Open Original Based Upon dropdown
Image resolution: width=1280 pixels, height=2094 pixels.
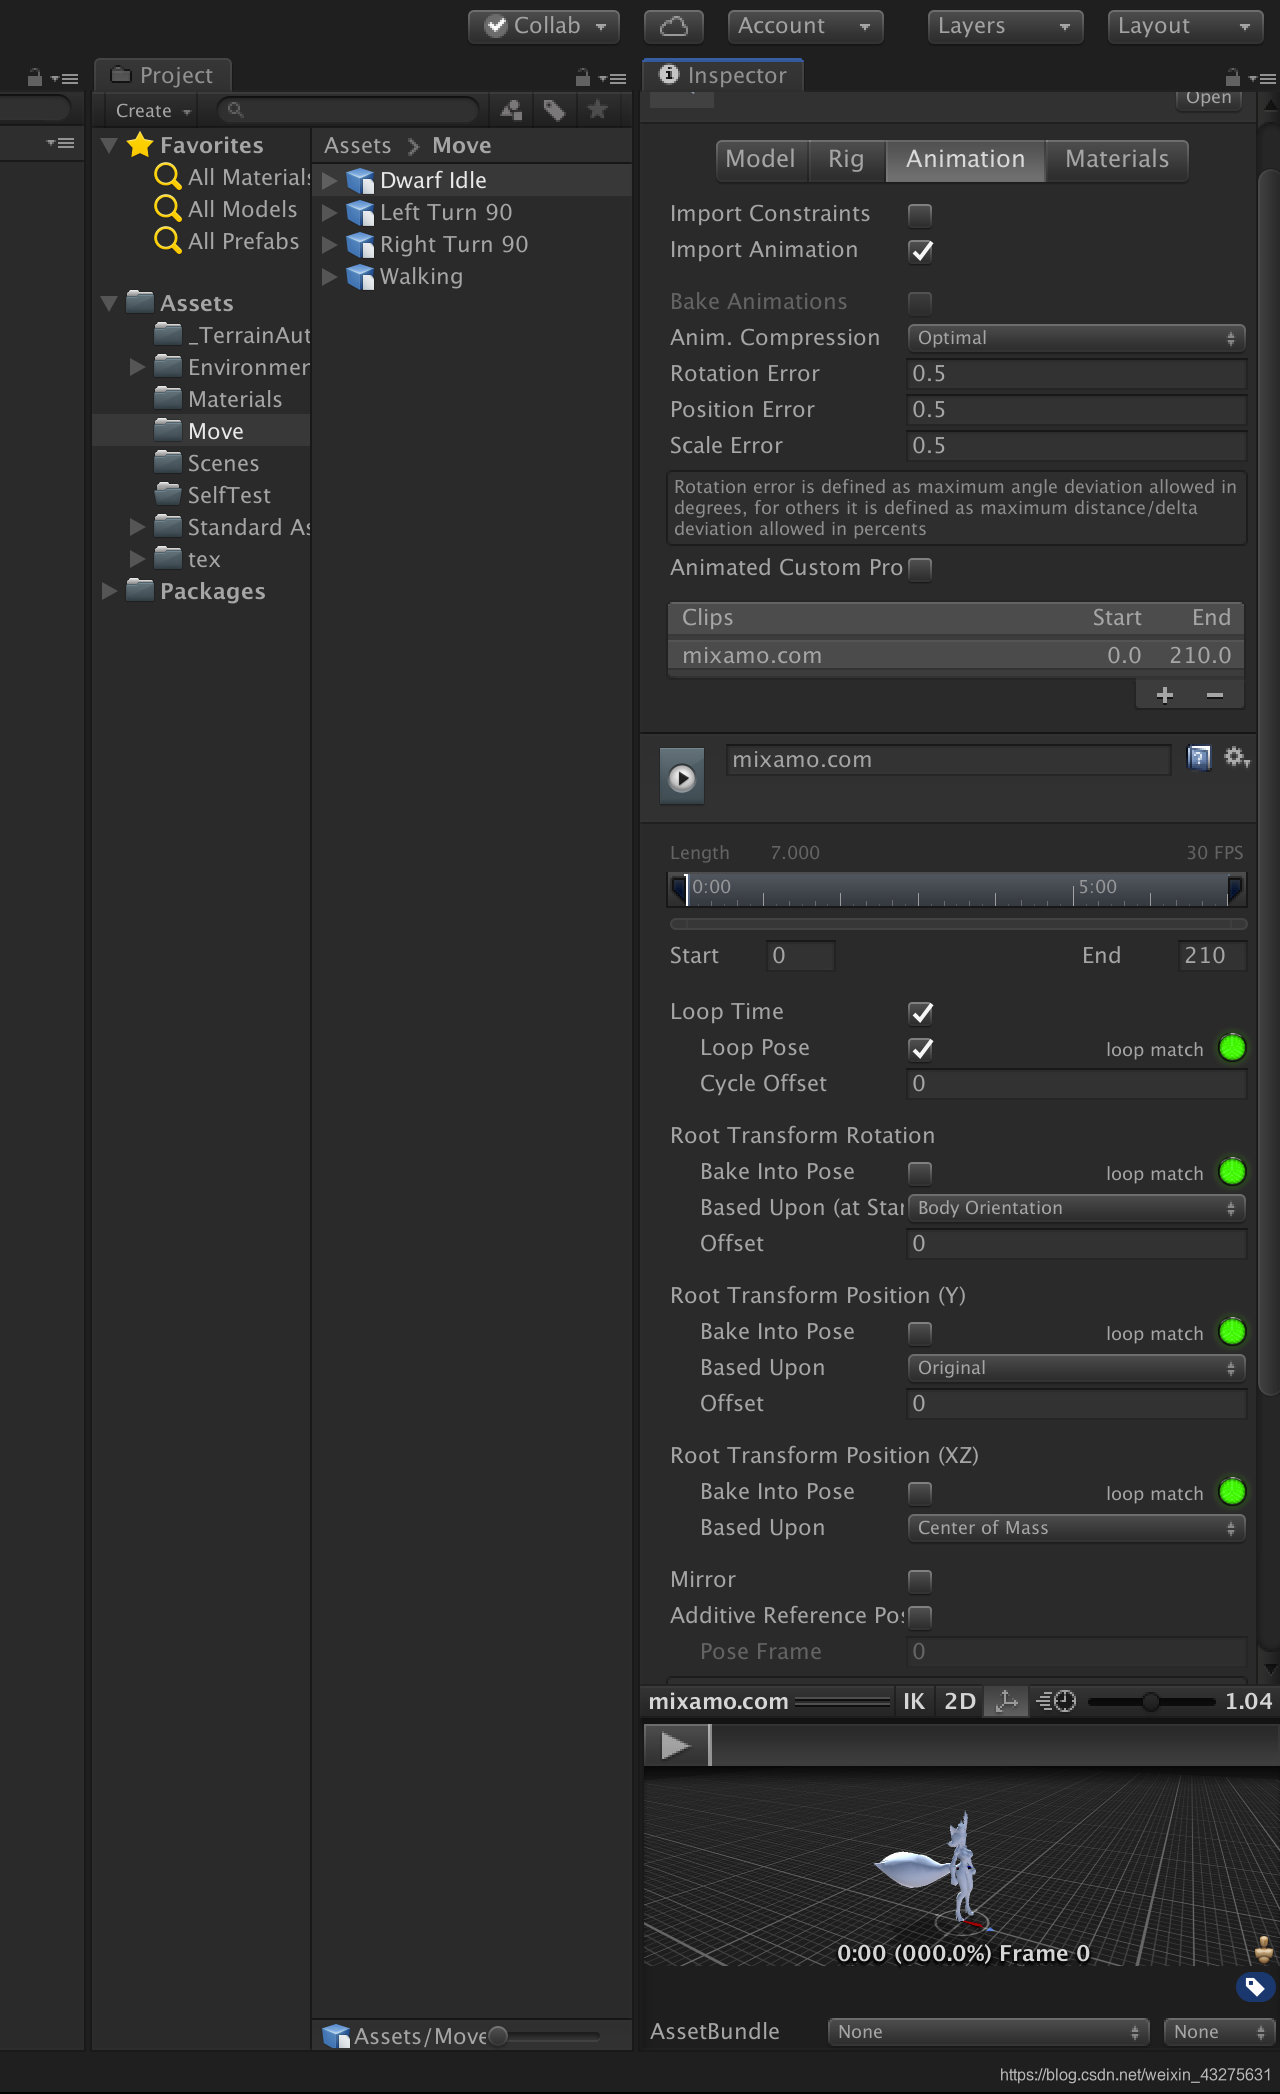click(1076, 1368)
